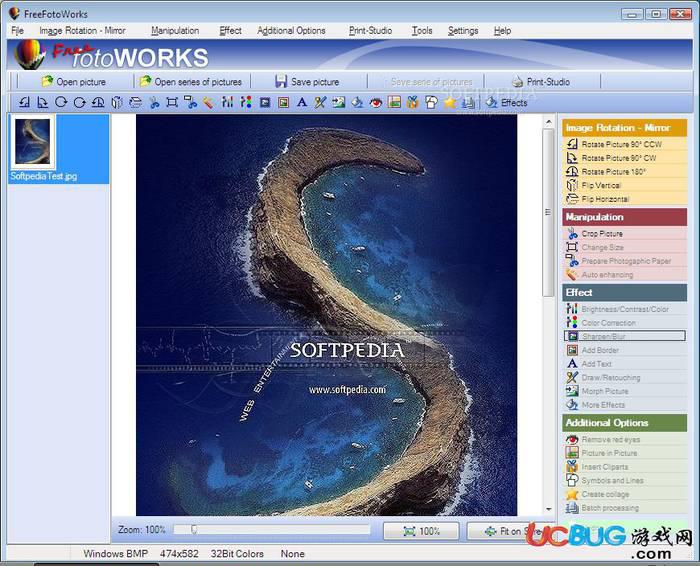This screenshot has width=700, height=566.
Task: Open the Tools menu
Action: click(422, 31)
